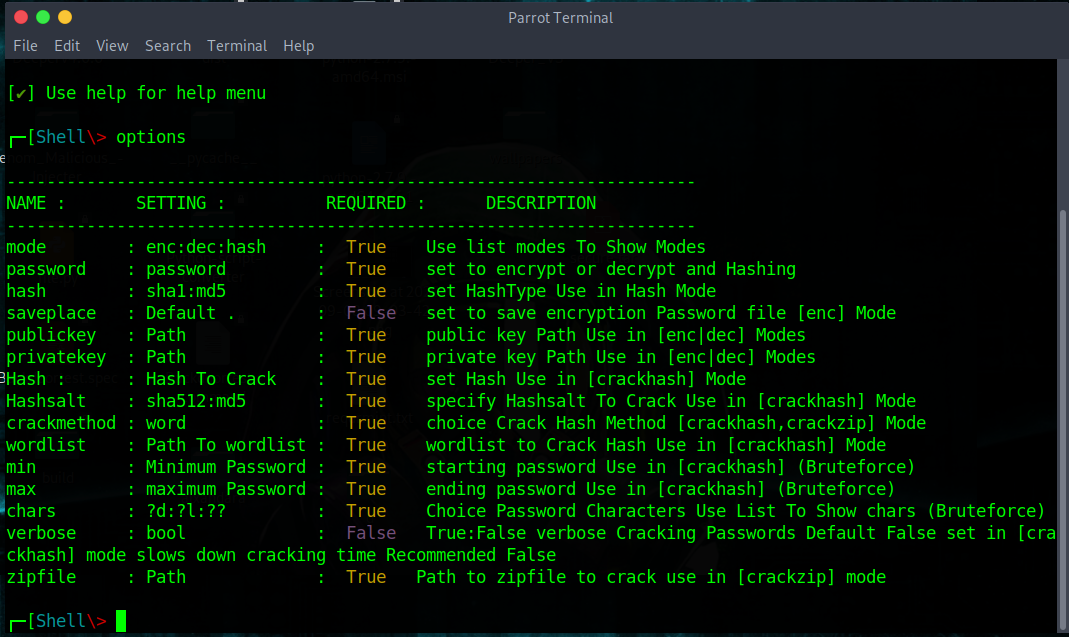Click the red close window button
Screen dimensions: 1069x637
(x=21, y=17)
